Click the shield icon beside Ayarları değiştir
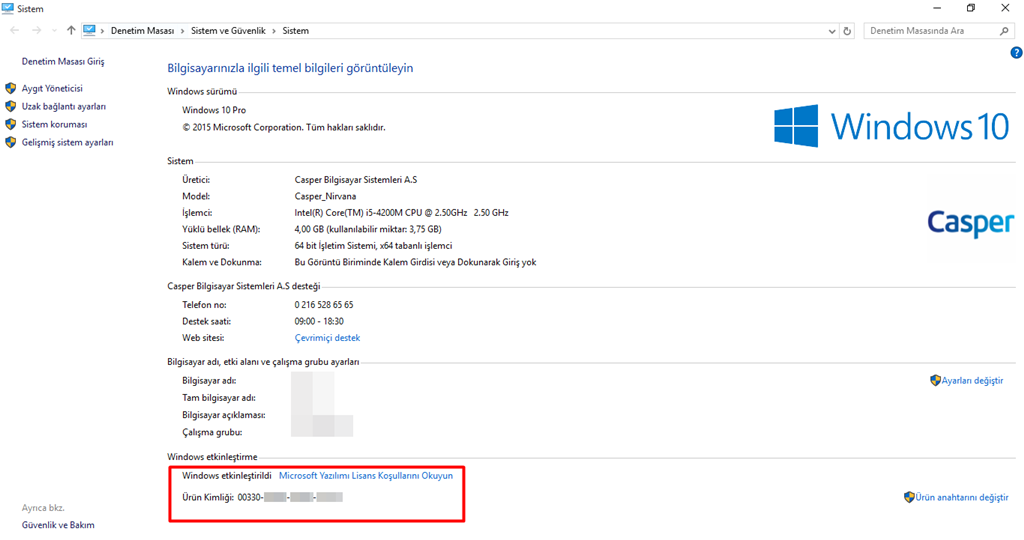 (x=935, y=380)
